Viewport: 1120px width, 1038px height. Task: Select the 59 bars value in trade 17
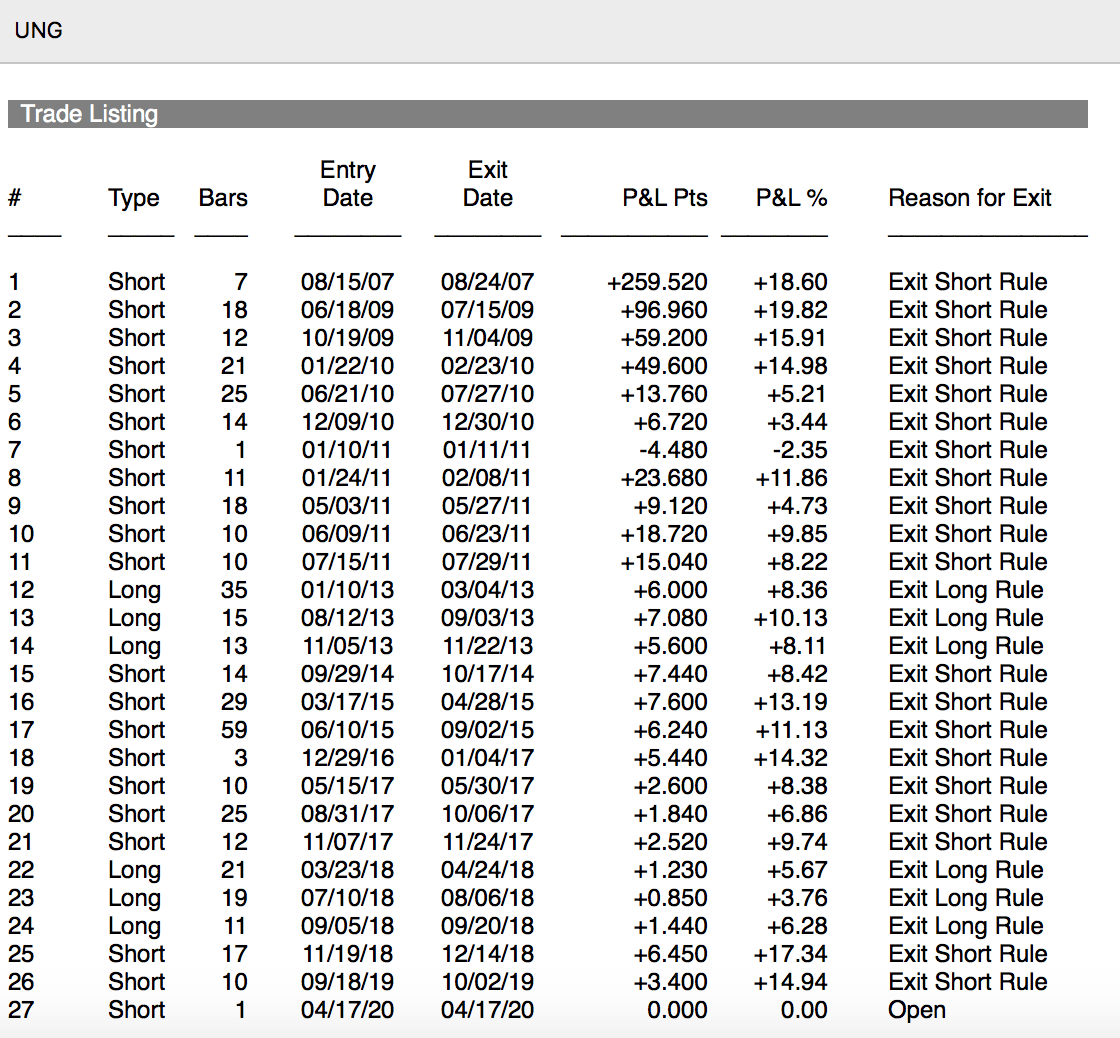click(233, 730)
